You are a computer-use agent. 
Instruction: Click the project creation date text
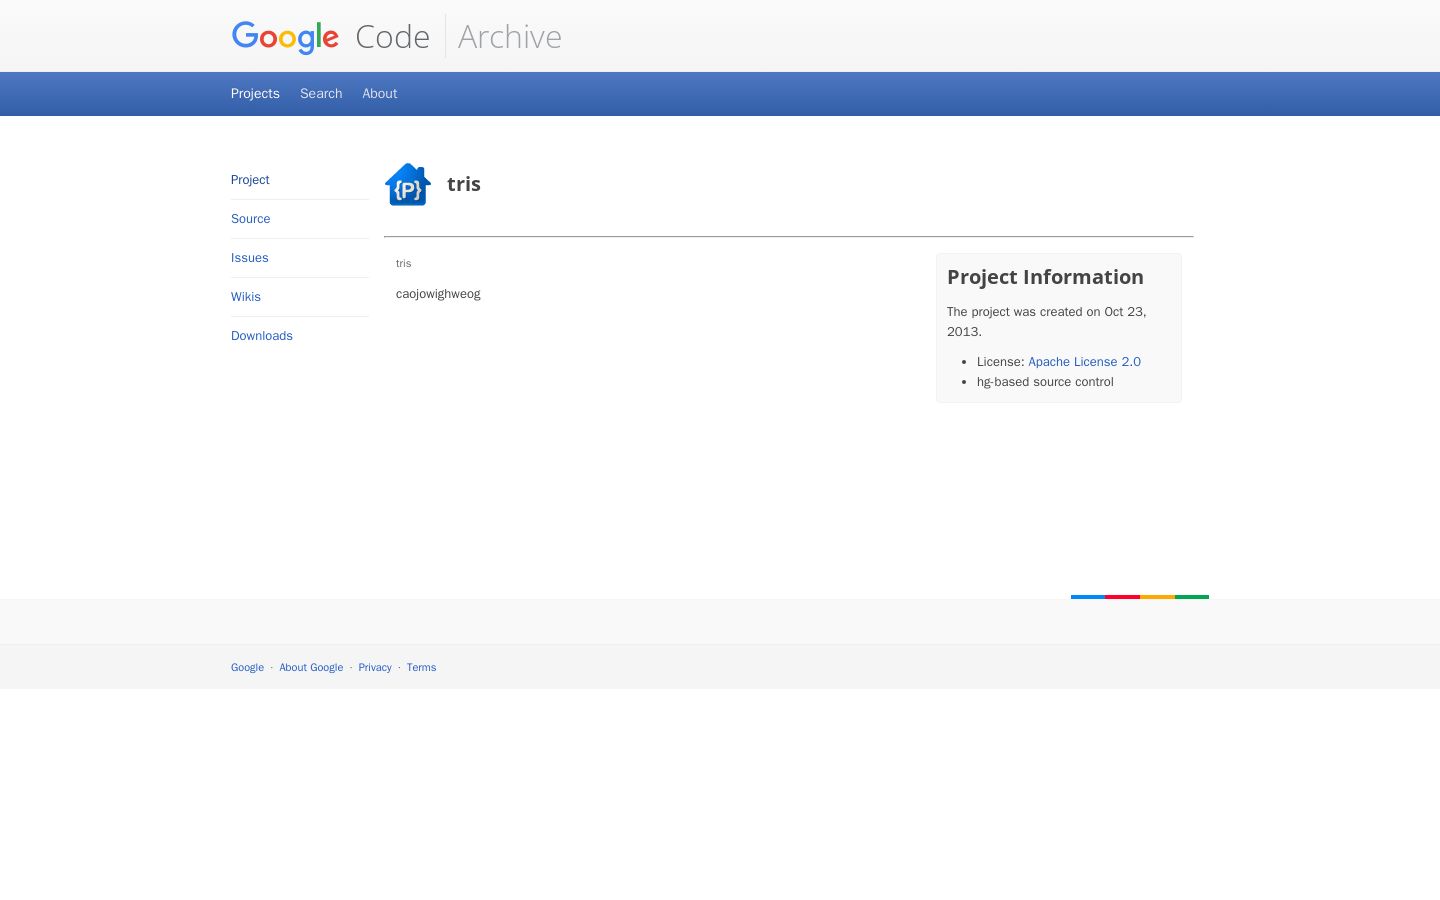(1047, 322)
